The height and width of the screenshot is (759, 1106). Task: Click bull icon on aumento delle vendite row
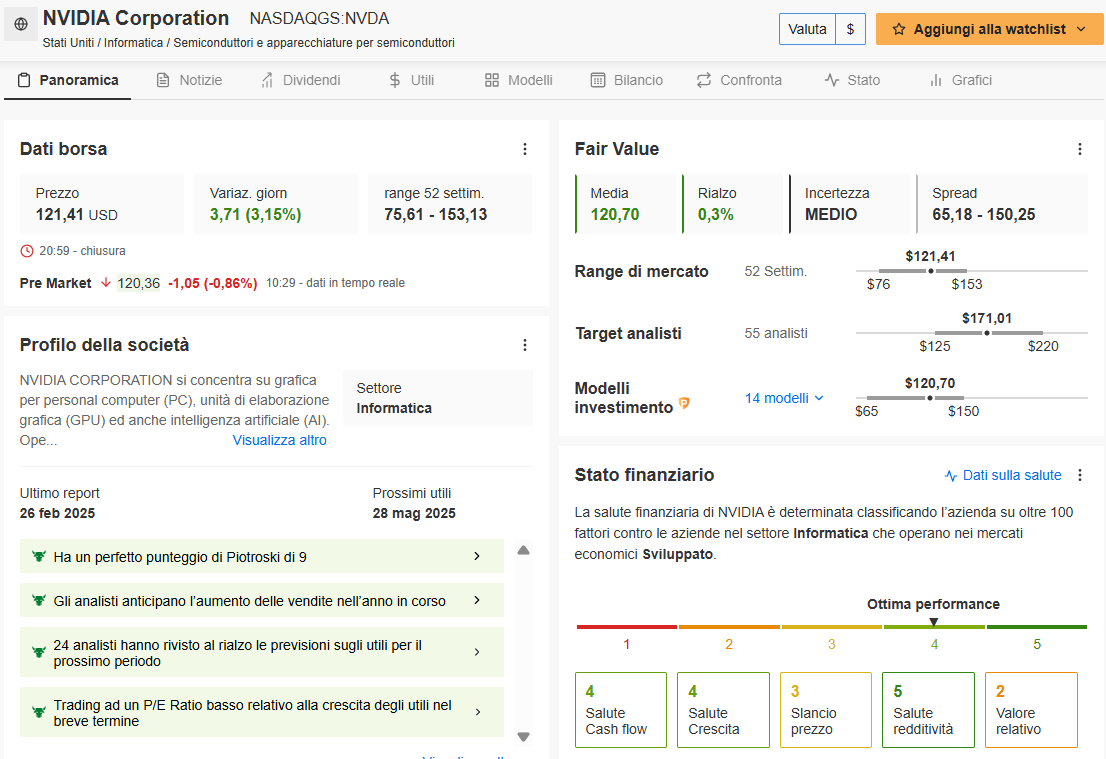click(x=39, y=600)
